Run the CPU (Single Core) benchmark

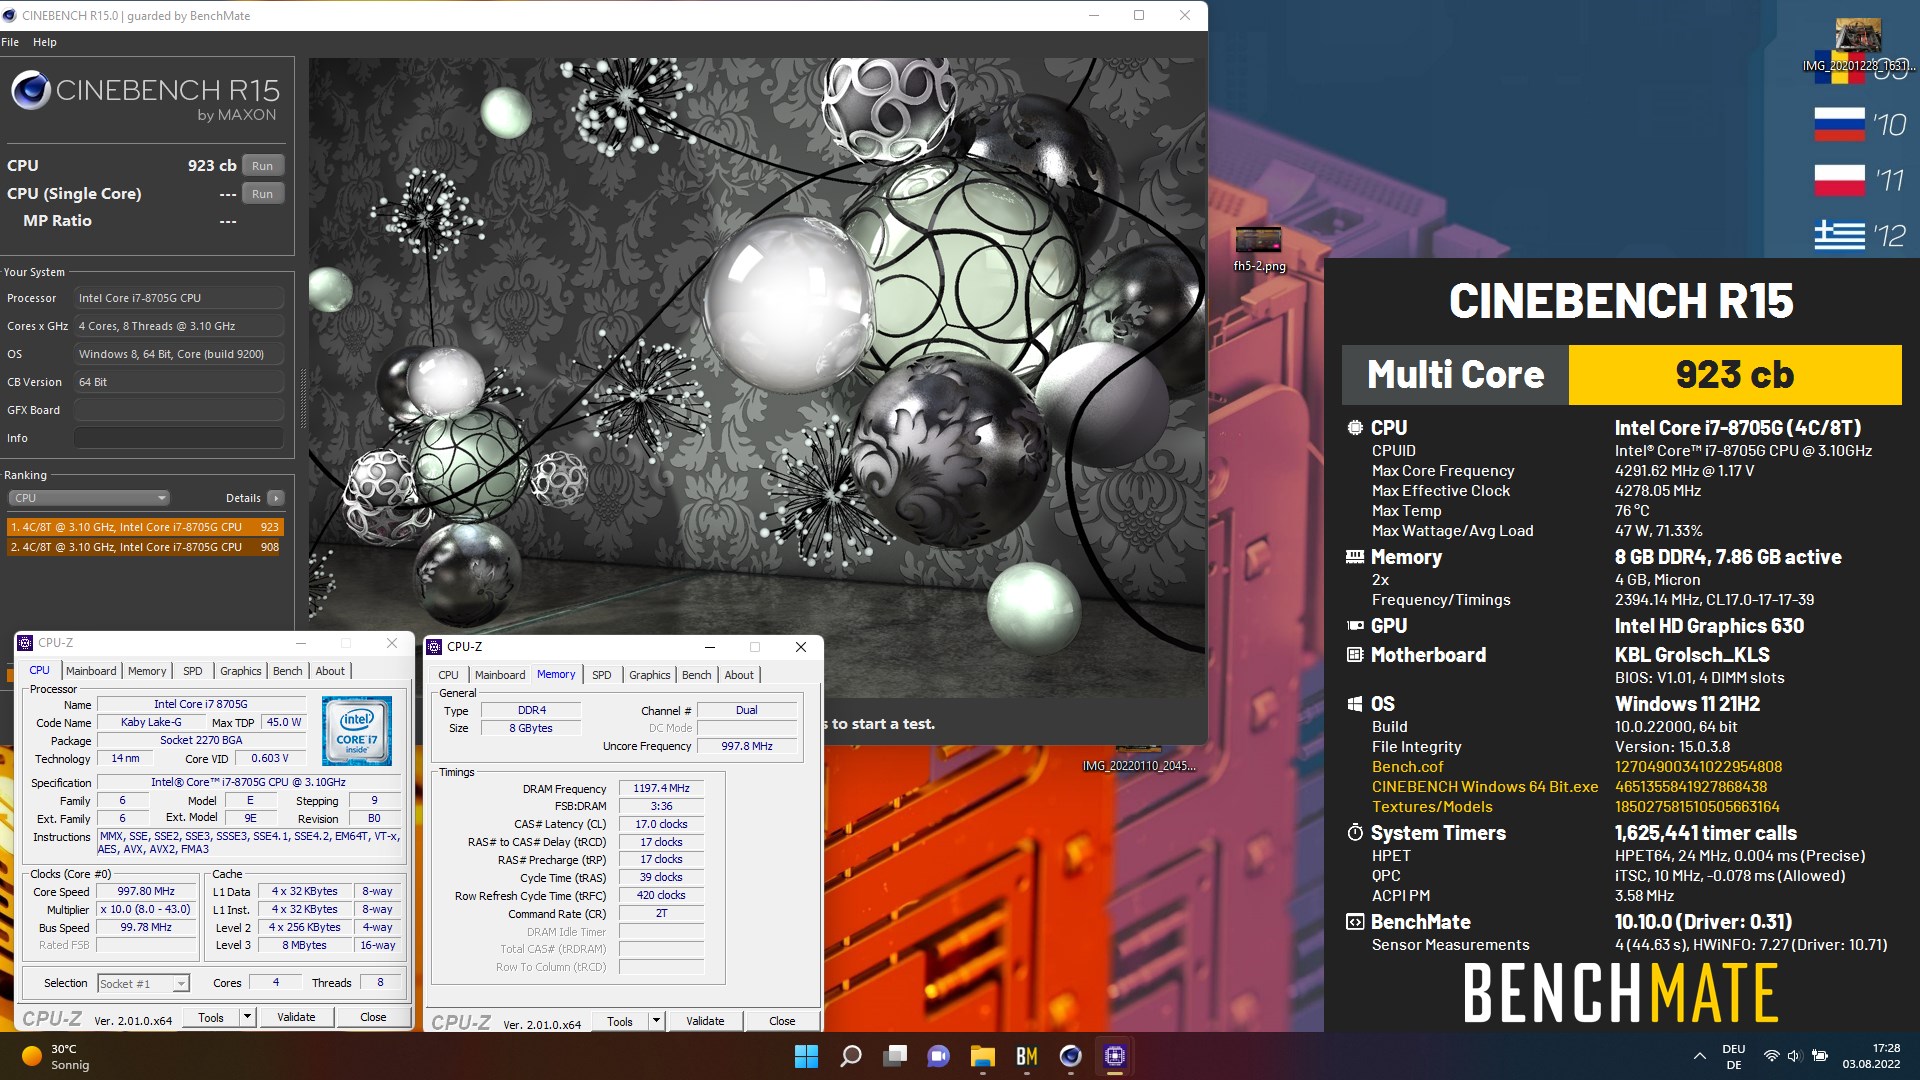pos(262,194)
